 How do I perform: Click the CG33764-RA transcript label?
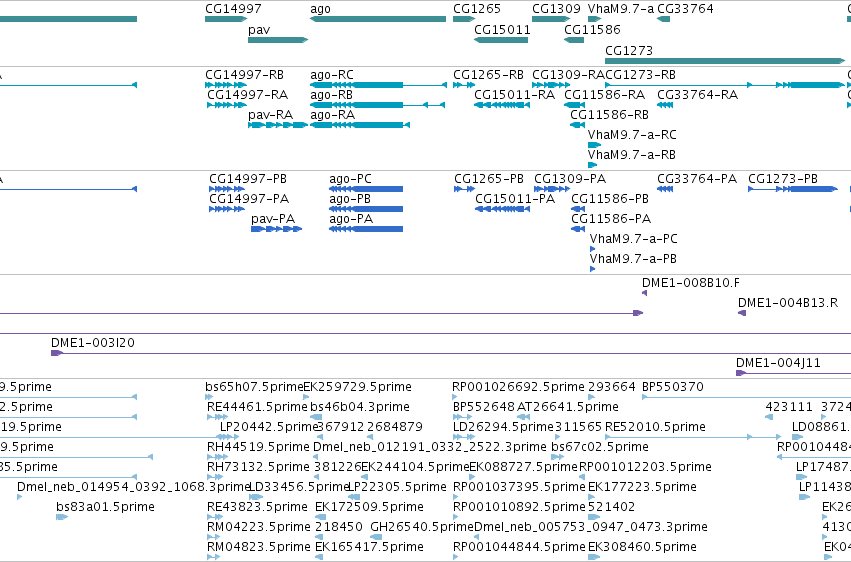697,94
